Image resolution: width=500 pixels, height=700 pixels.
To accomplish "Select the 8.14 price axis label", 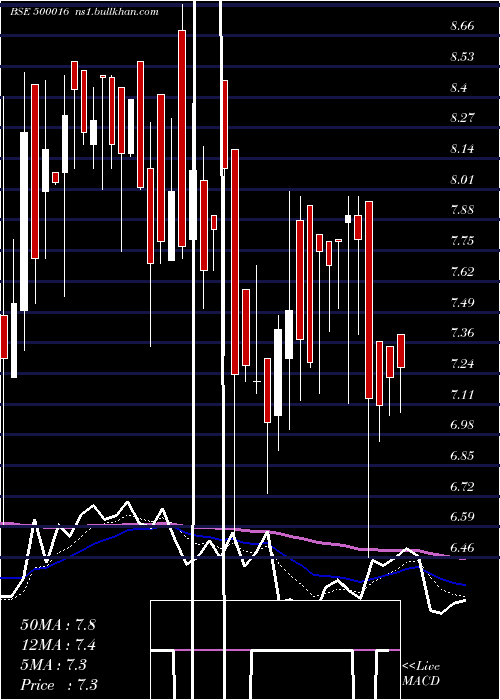I will pyautogui.click(x=462, y=149).
